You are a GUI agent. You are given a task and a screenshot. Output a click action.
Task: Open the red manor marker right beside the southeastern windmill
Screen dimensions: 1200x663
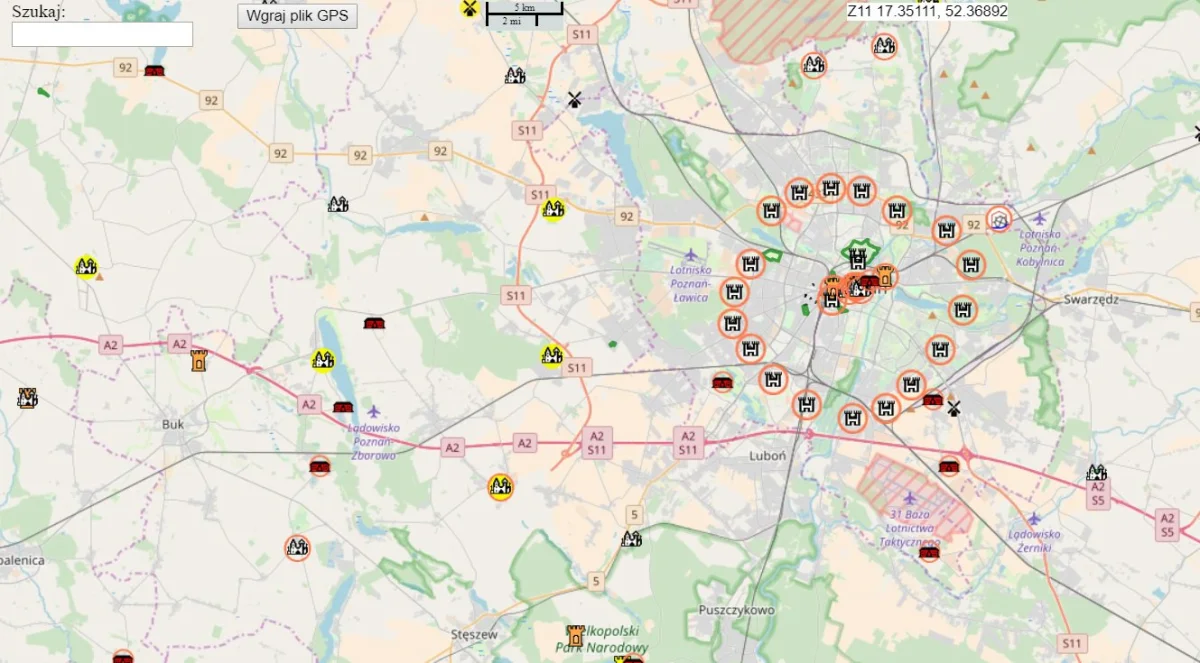coord(932,400)
